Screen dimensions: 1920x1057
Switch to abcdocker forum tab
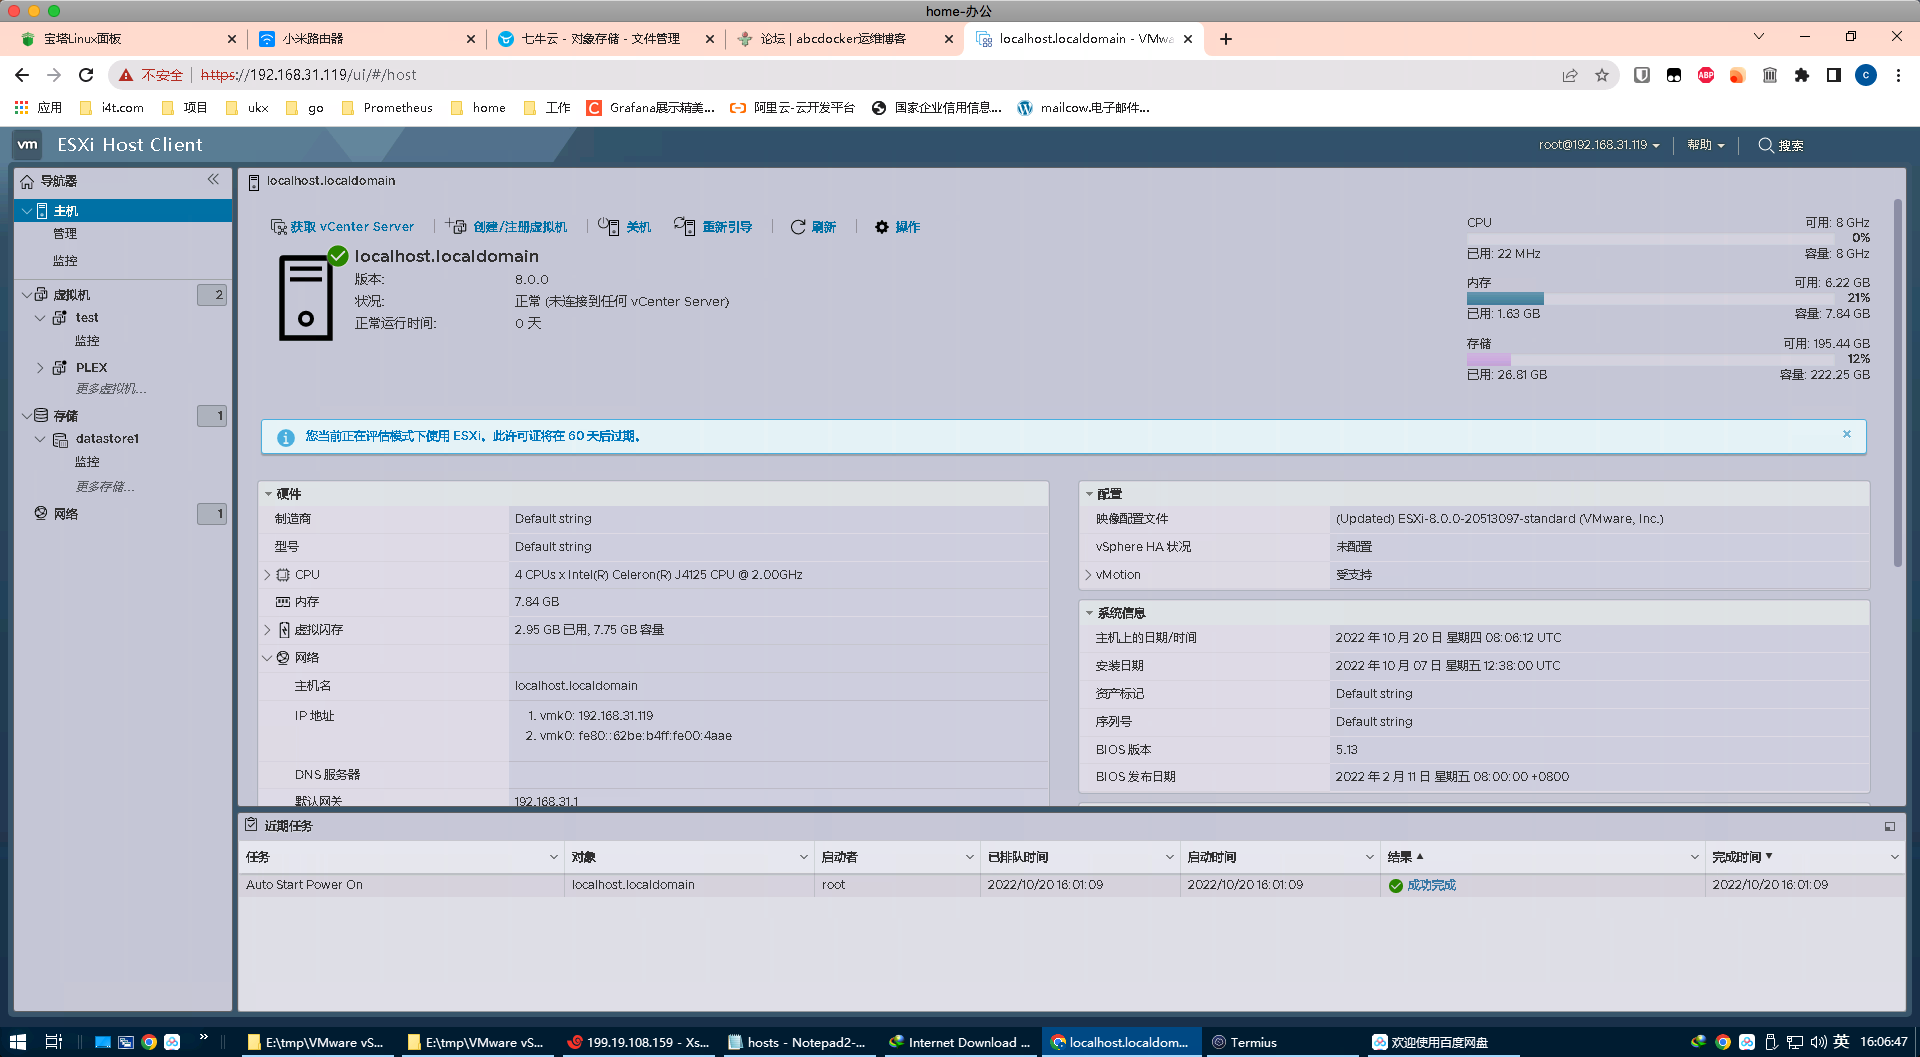click(845, 39)
